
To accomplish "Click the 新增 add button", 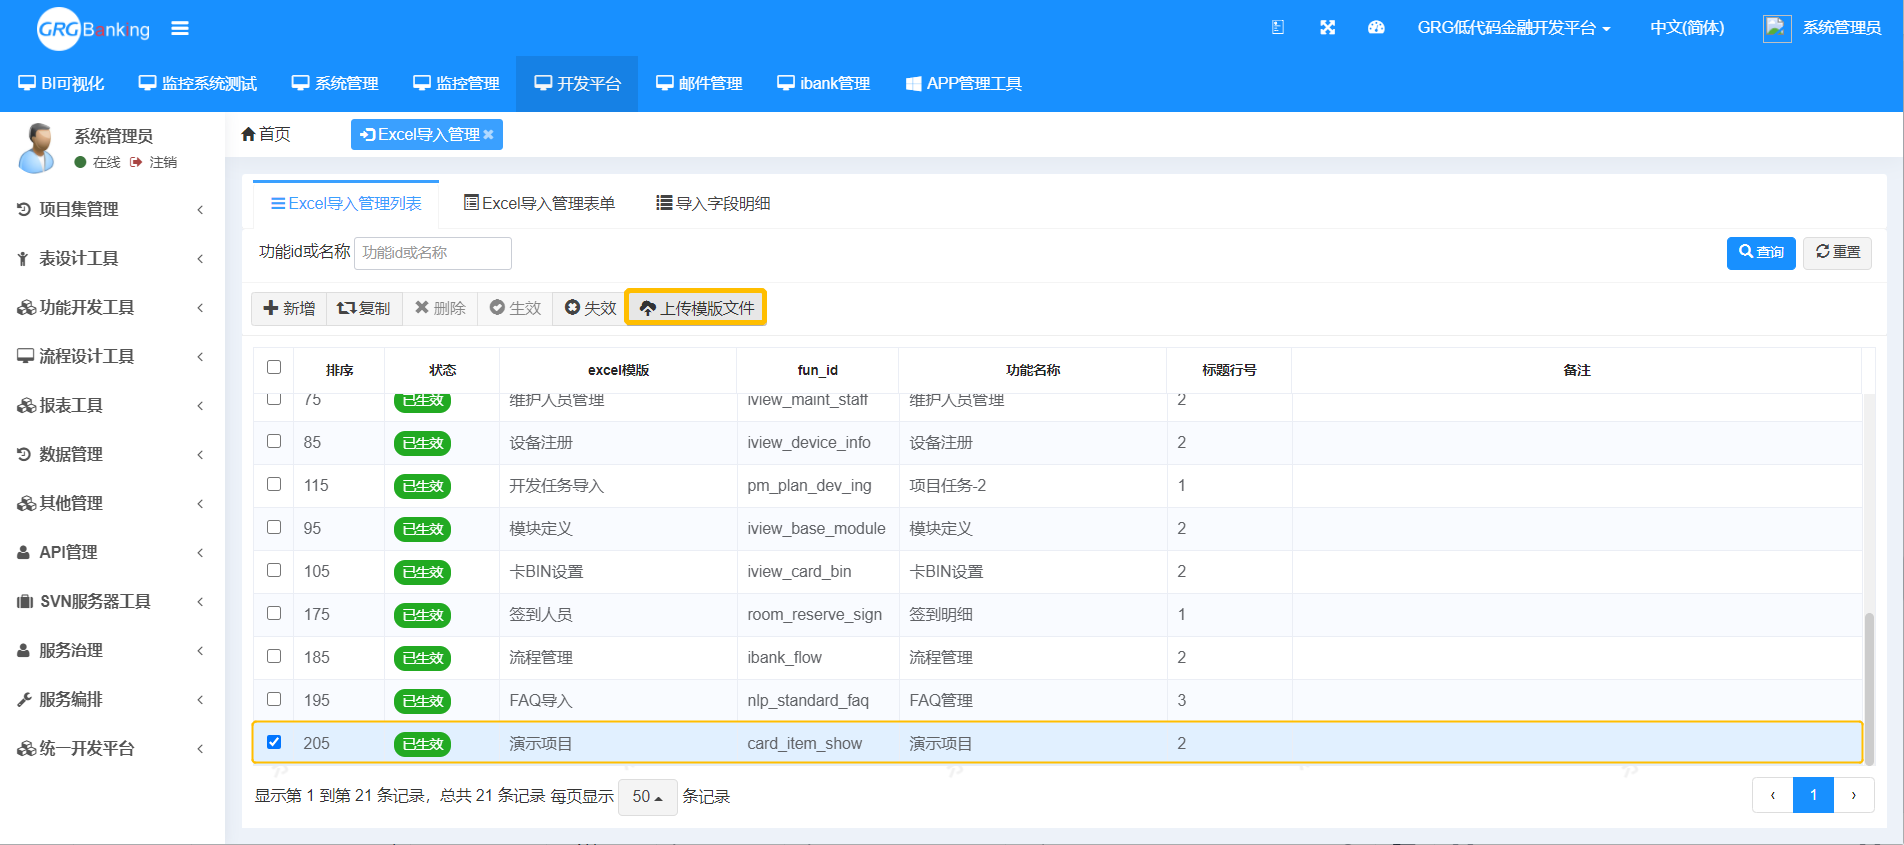I will click(289, 308).
